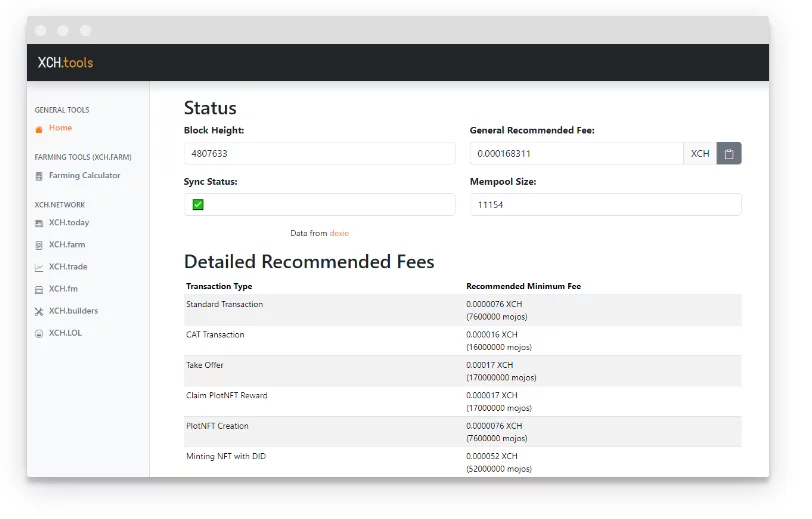Click the XCH.trade chart icon
The height and width of the screenshot is (519, 812).
click(39, 267)
